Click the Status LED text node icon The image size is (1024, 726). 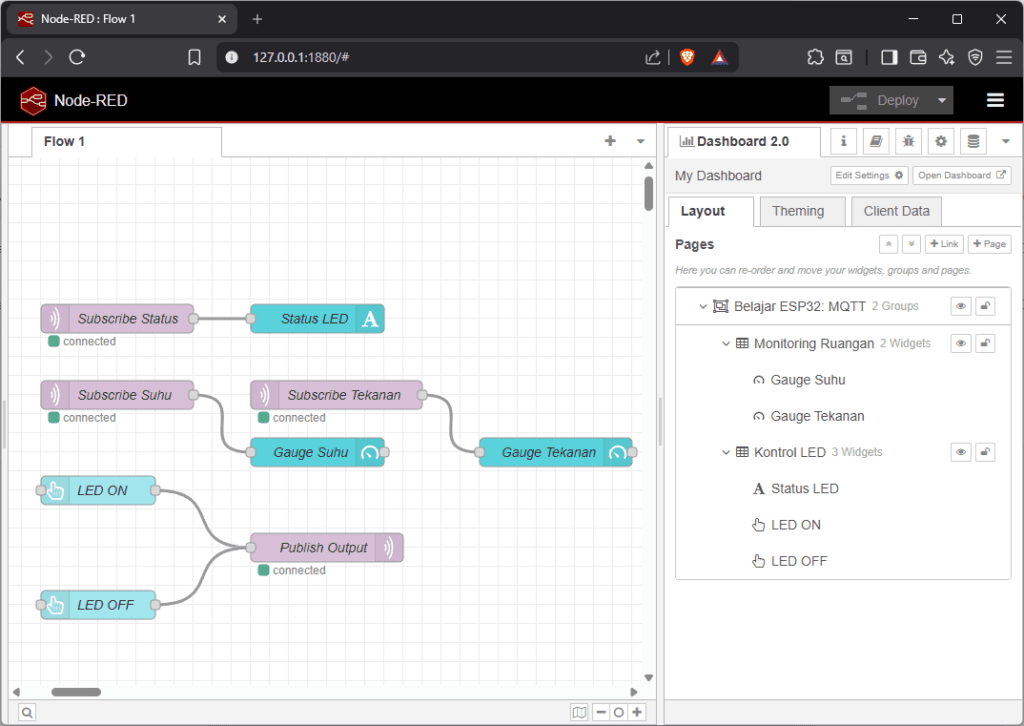[x=370, y=319]
